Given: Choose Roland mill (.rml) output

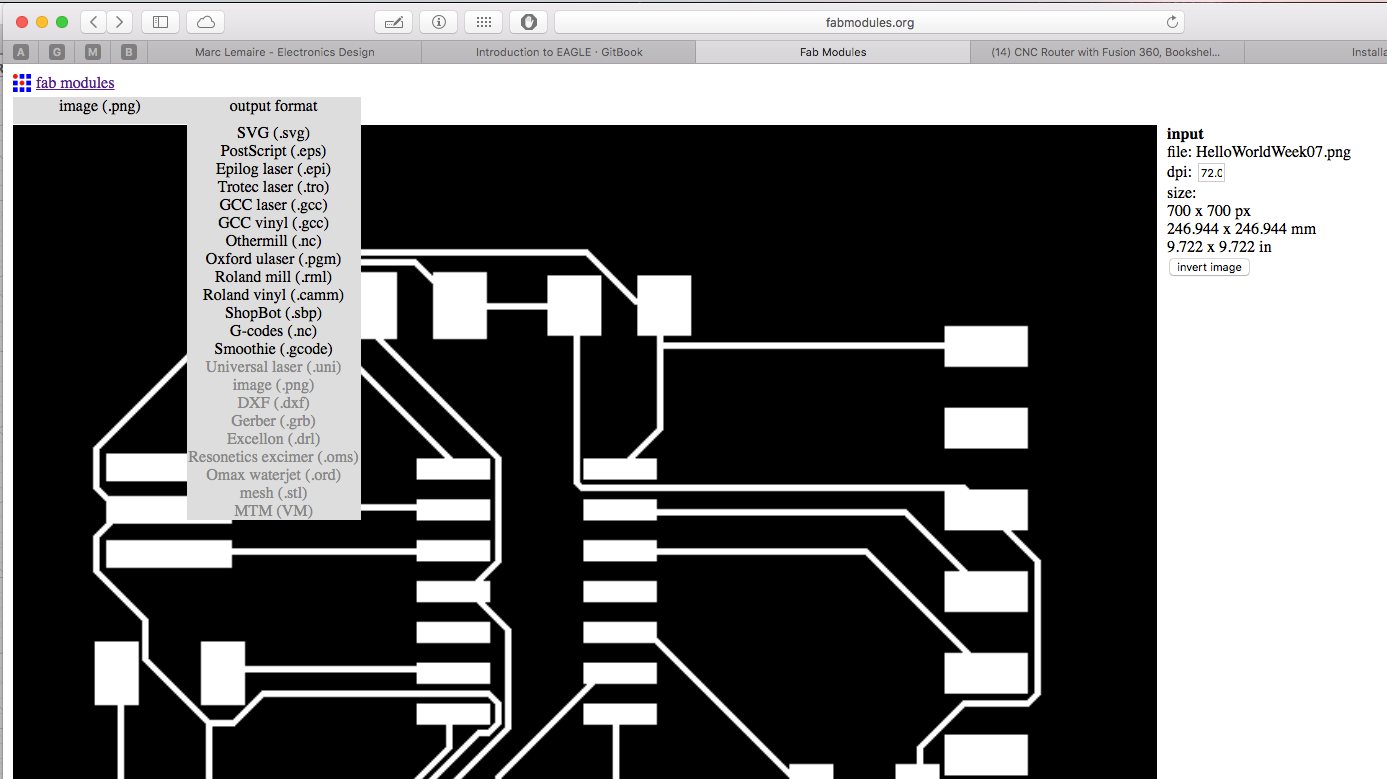Looking at the screenshot, I should [273, 277].
